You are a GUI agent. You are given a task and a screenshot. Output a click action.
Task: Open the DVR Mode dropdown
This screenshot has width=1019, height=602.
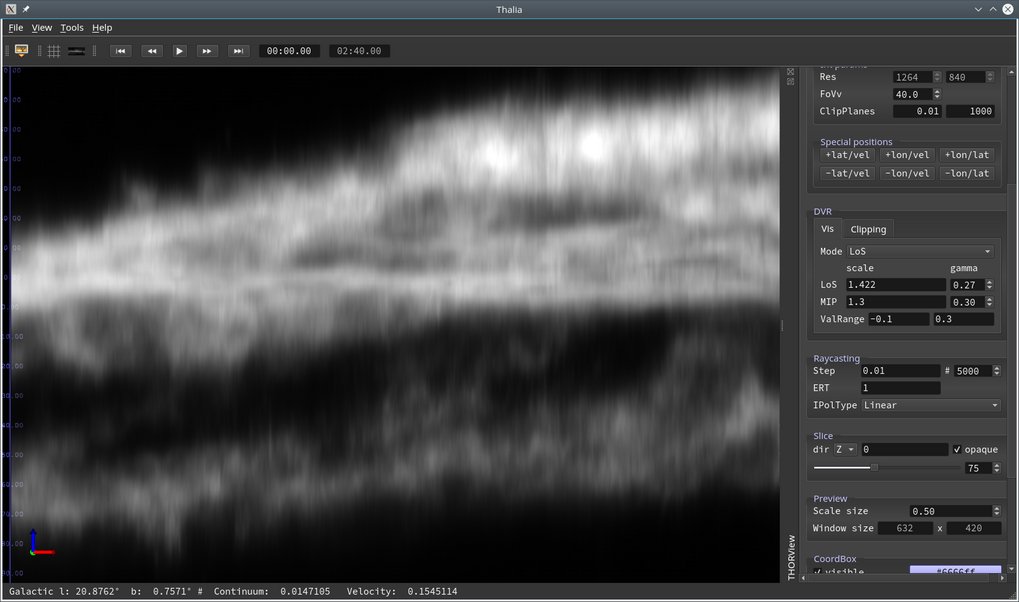tap(920, 252)
